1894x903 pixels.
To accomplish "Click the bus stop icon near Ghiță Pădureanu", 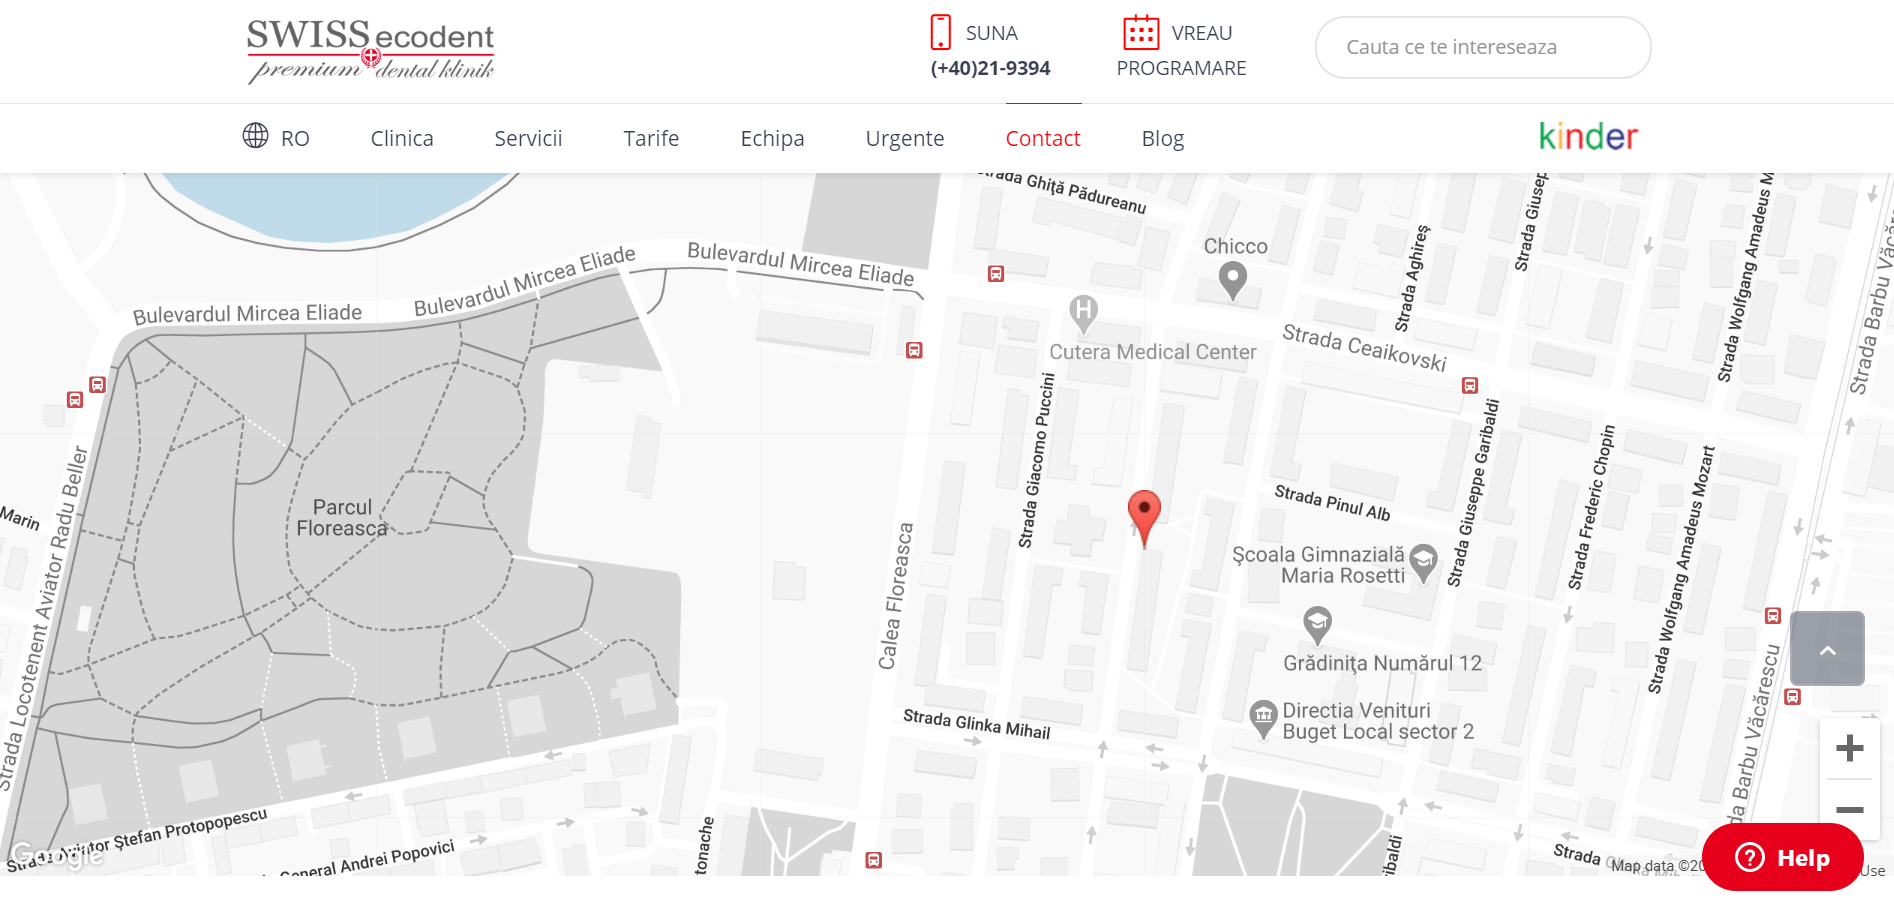I will click(x=996, y=274).
